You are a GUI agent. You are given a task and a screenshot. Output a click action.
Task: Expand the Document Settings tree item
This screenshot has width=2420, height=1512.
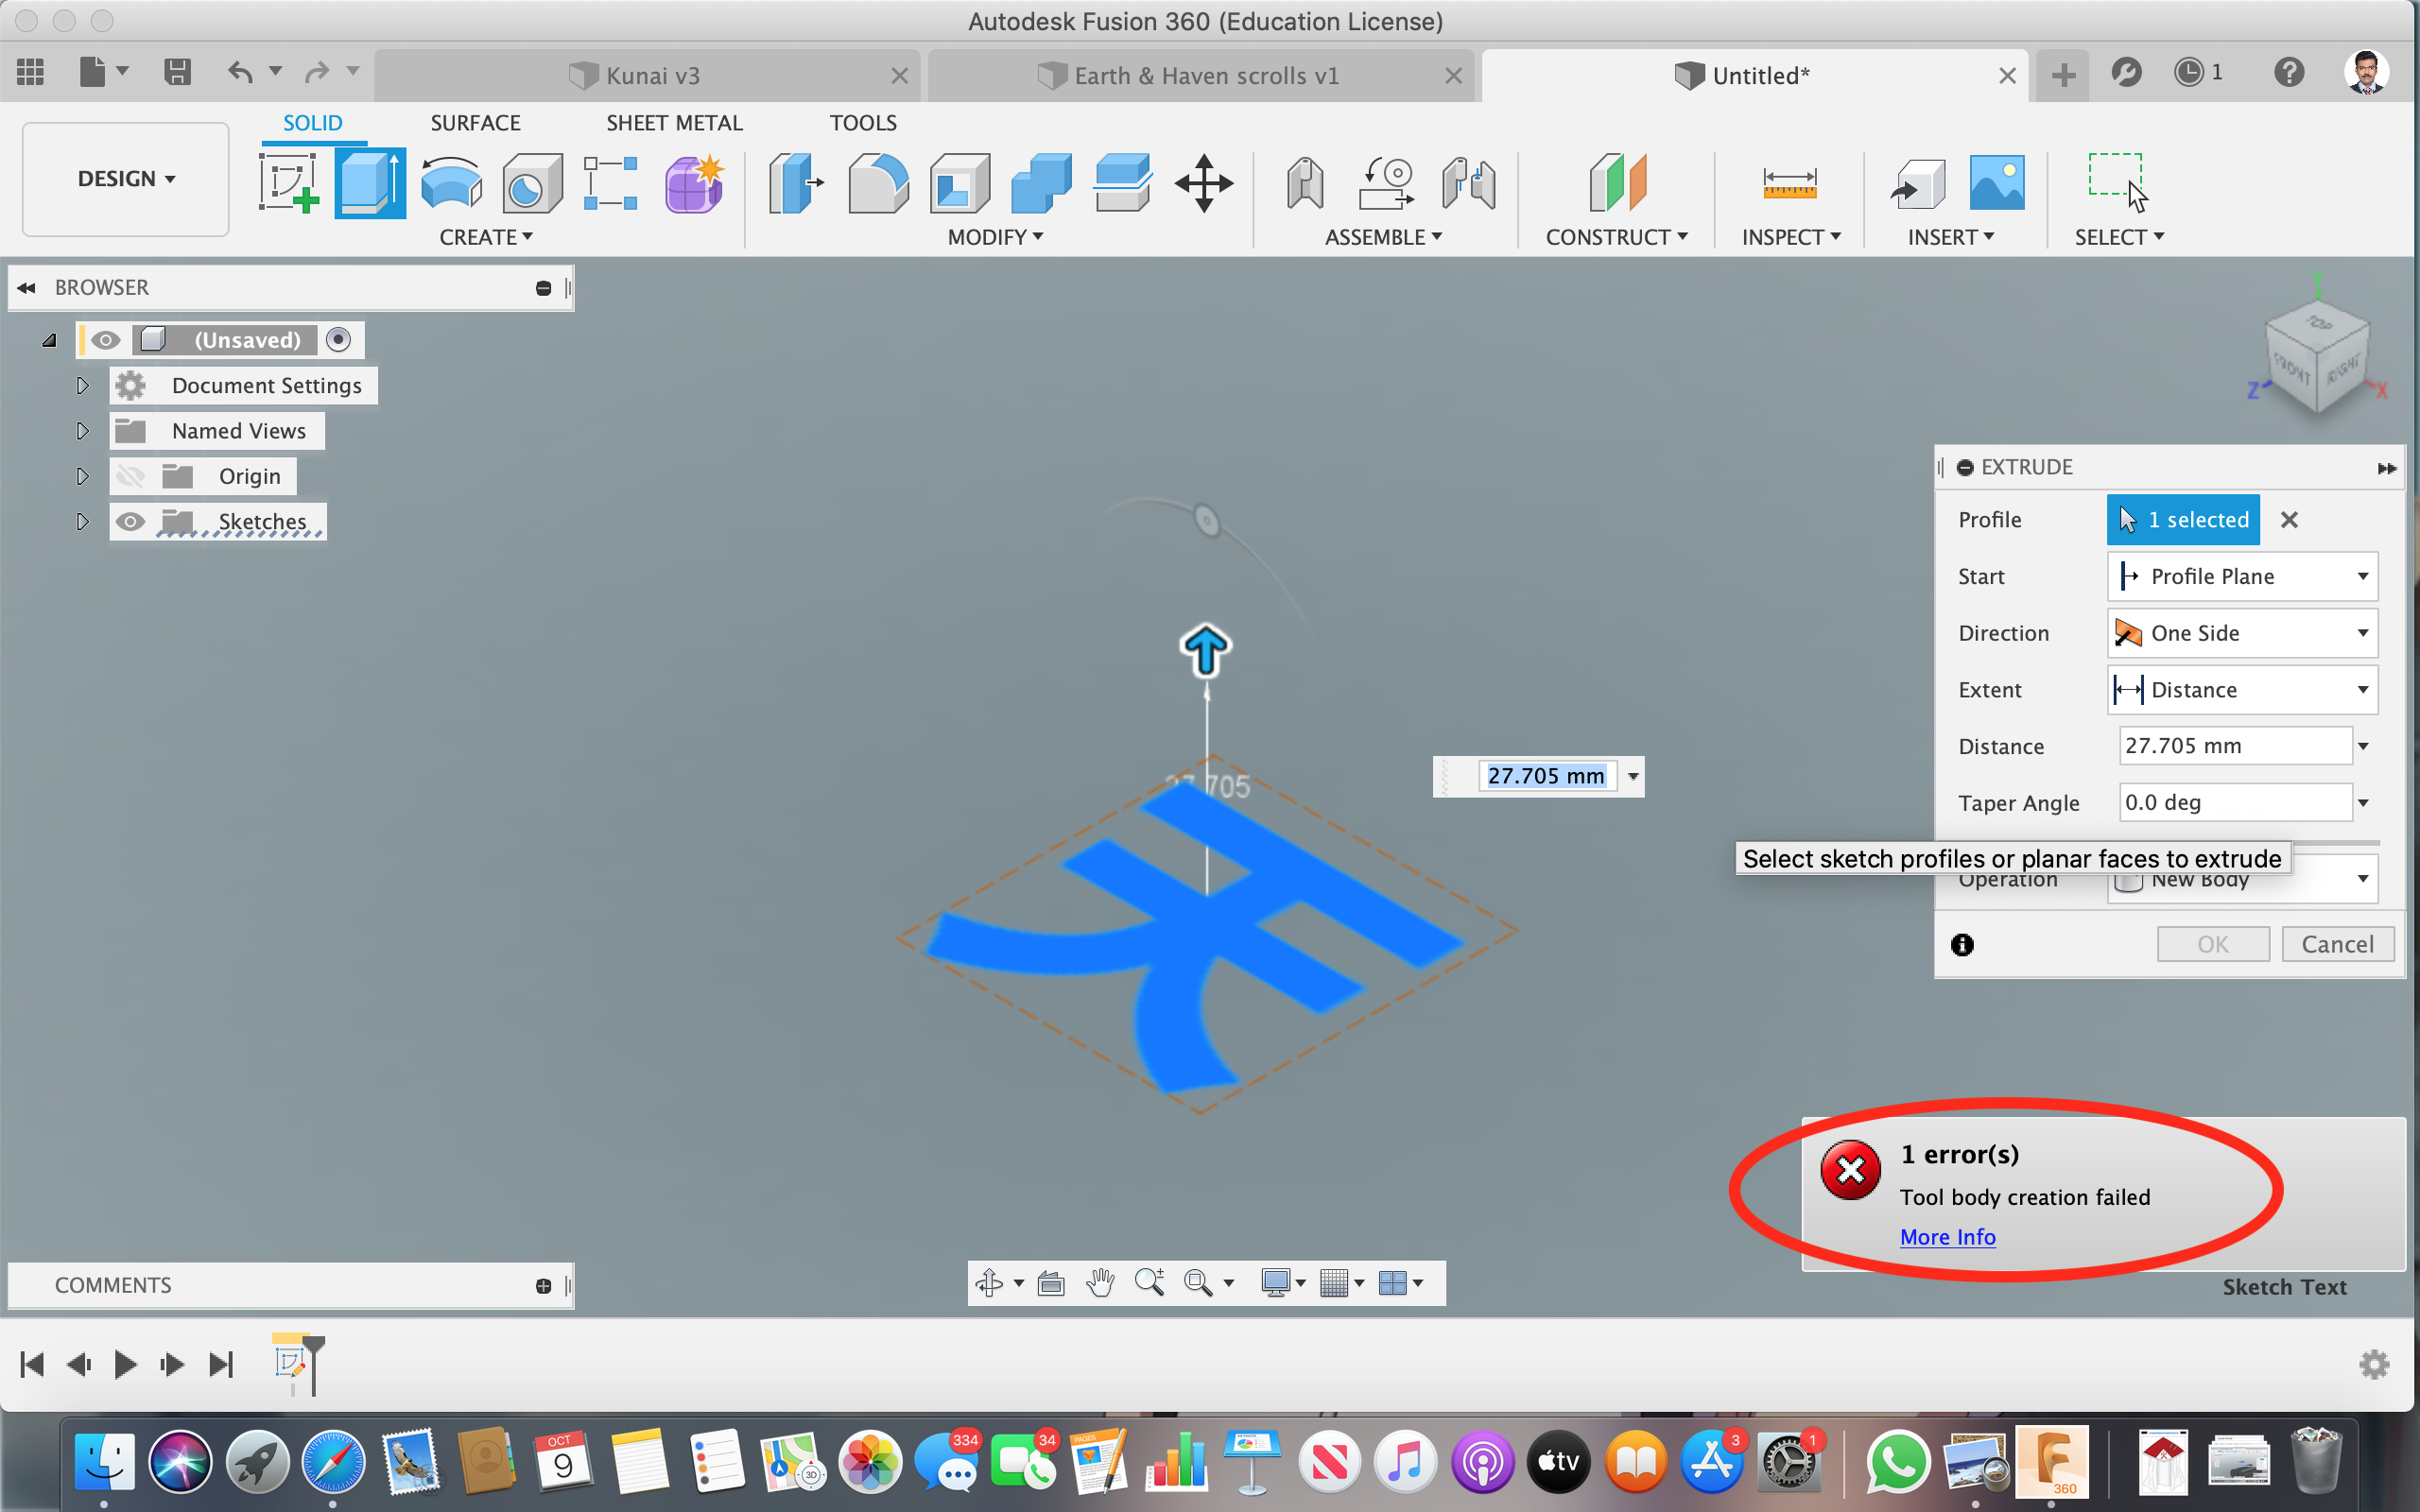(82, 385)
